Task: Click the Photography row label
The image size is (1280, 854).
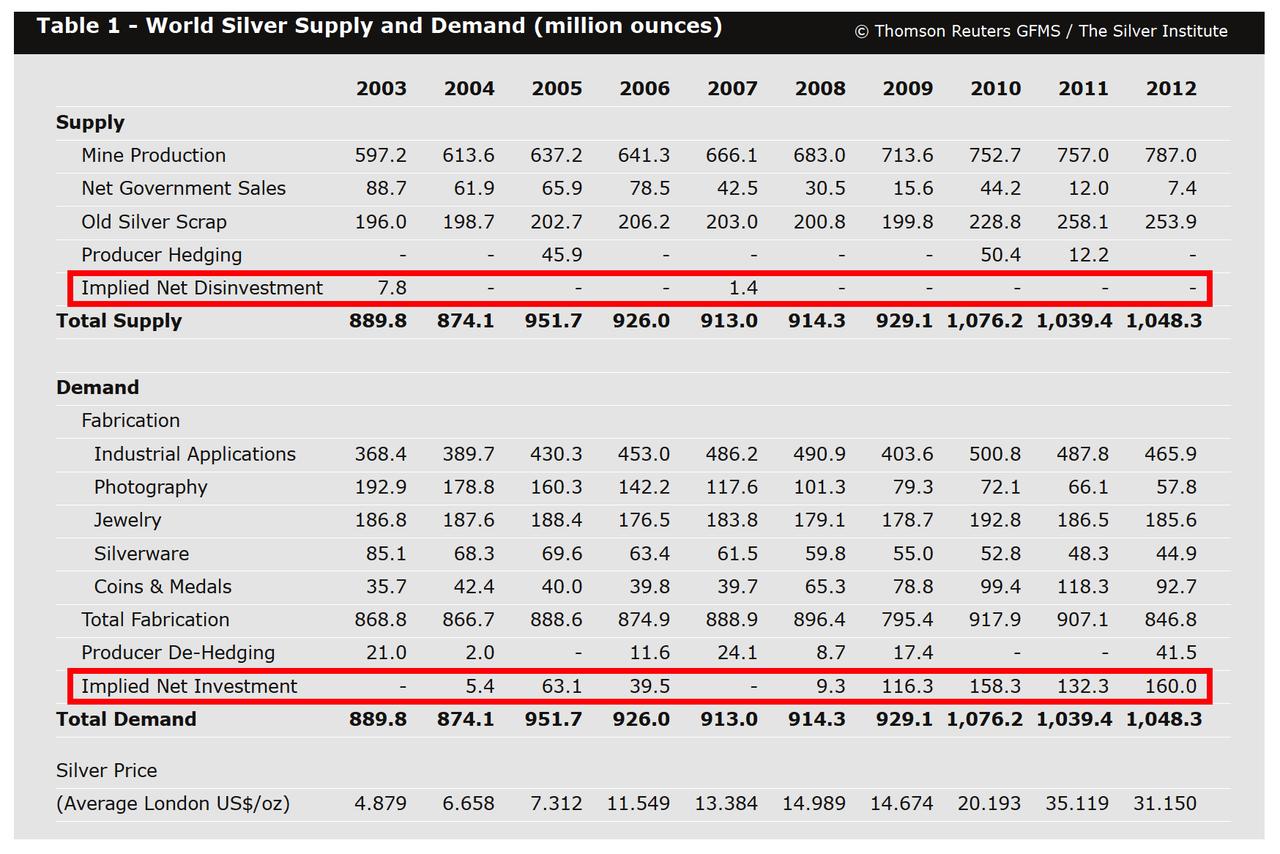Action: click(151, 487)
